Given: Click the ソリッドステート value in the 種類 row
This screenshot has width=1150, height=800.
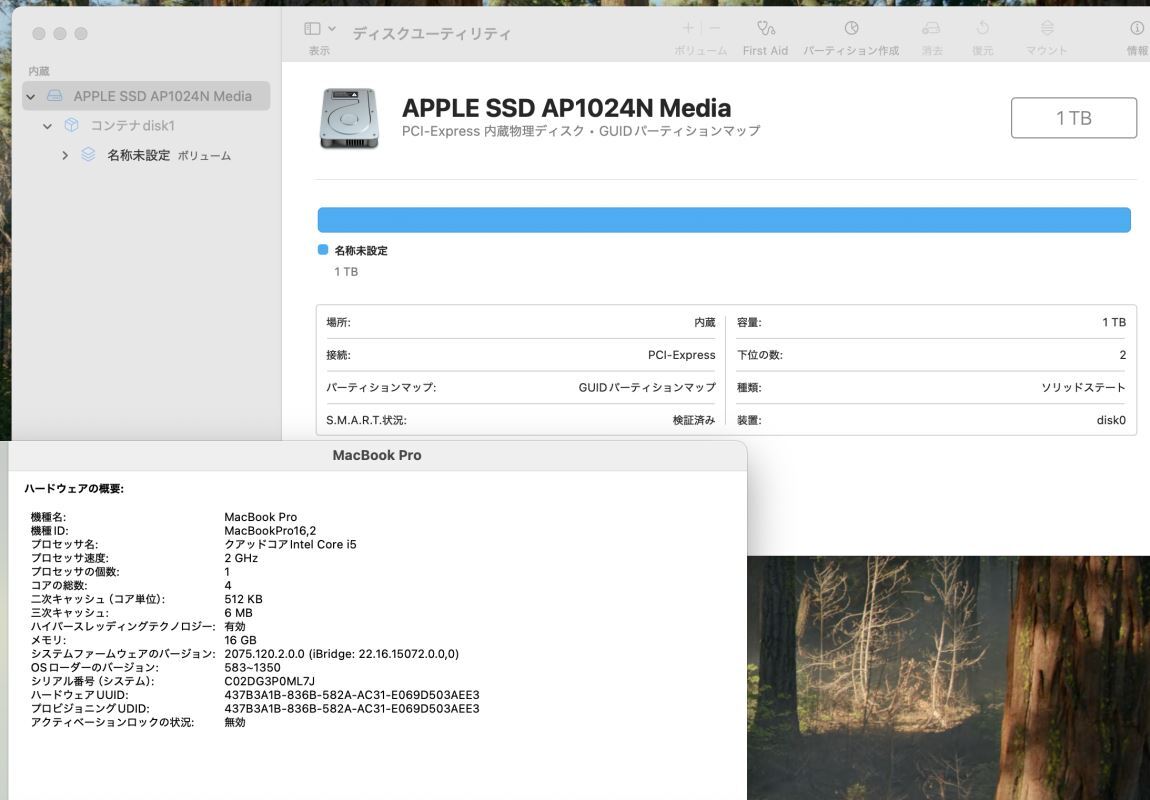Looking at the screenshot, I should click(1083, 387).
